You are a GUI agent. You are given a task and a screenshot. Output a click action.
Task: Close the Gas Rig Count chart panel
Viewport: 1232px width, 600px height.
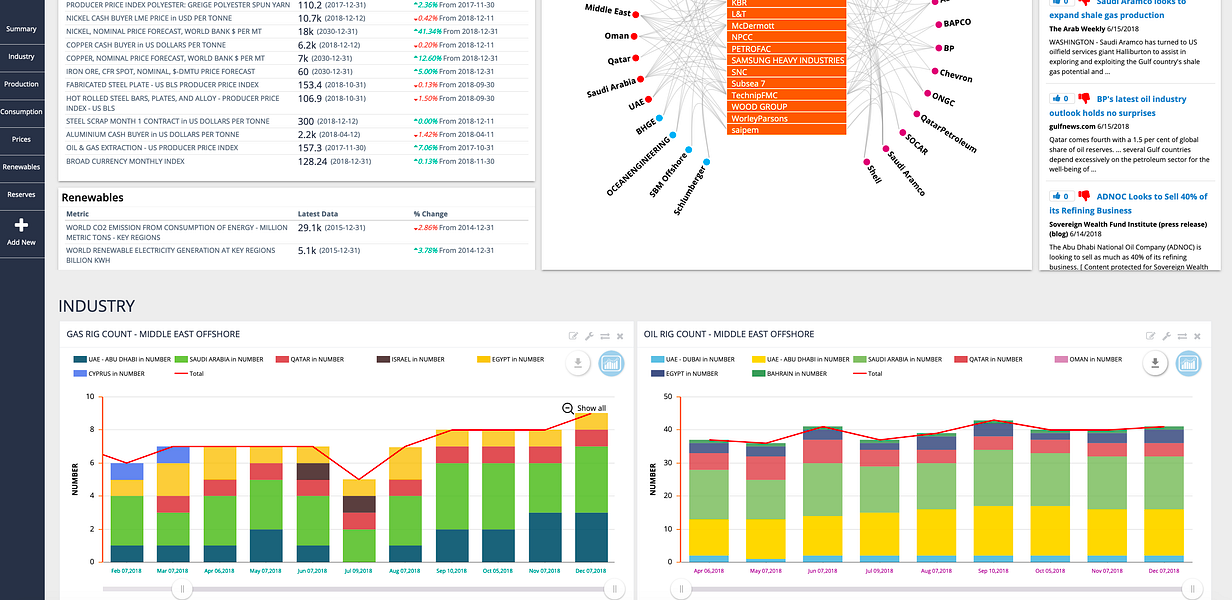click(x=620, y=336)
